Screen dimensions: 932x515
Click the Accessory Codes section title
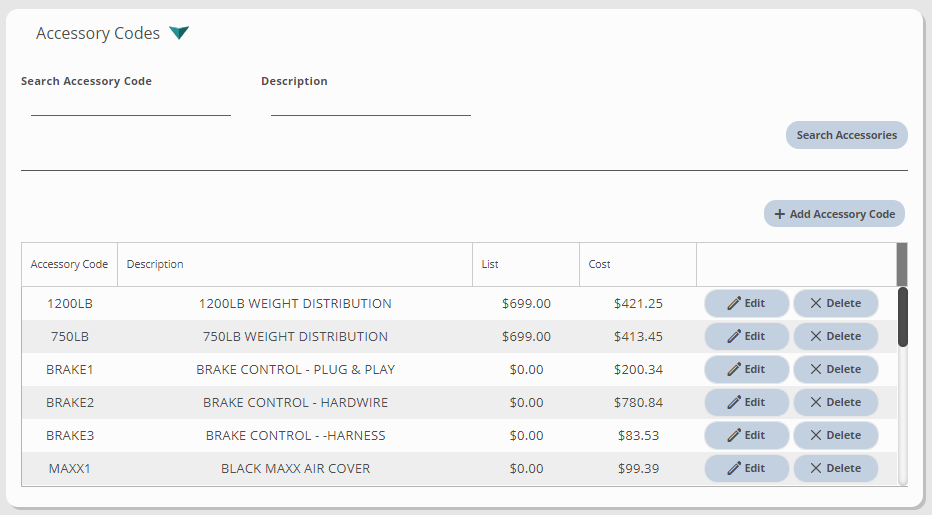click(x=97, y=33)
